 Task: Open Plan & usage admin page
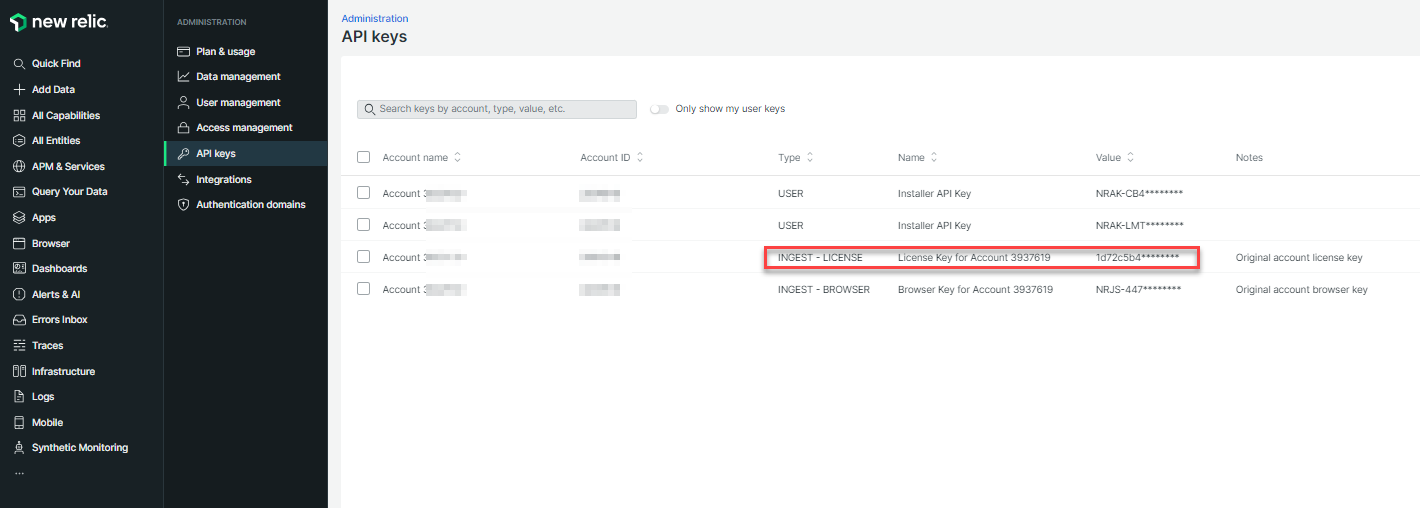(225, 52)
